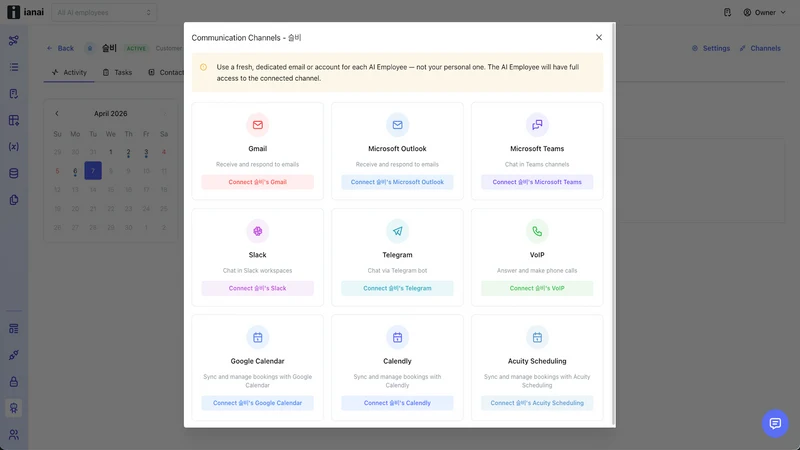Click the warning info icon in banner
The height and width of the screenshot is (450, 800).
click(x=204, y=67)
